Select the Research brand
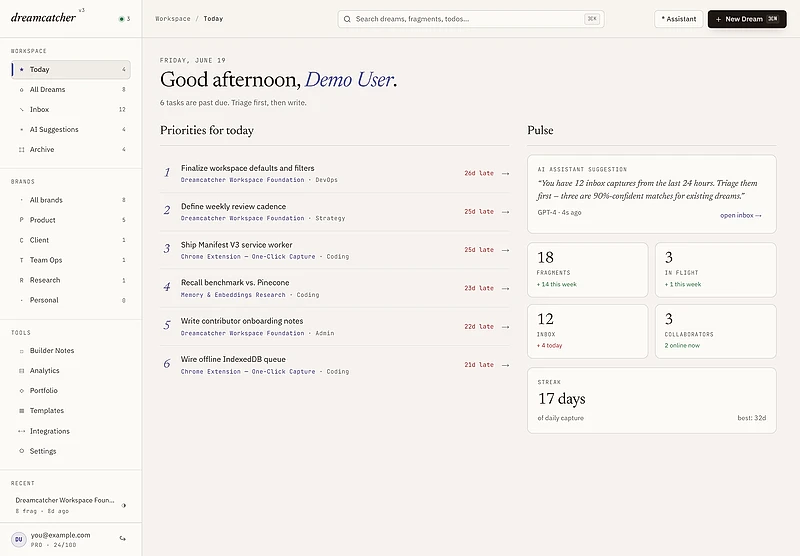 pyautogui.click(x=70, y=280)
